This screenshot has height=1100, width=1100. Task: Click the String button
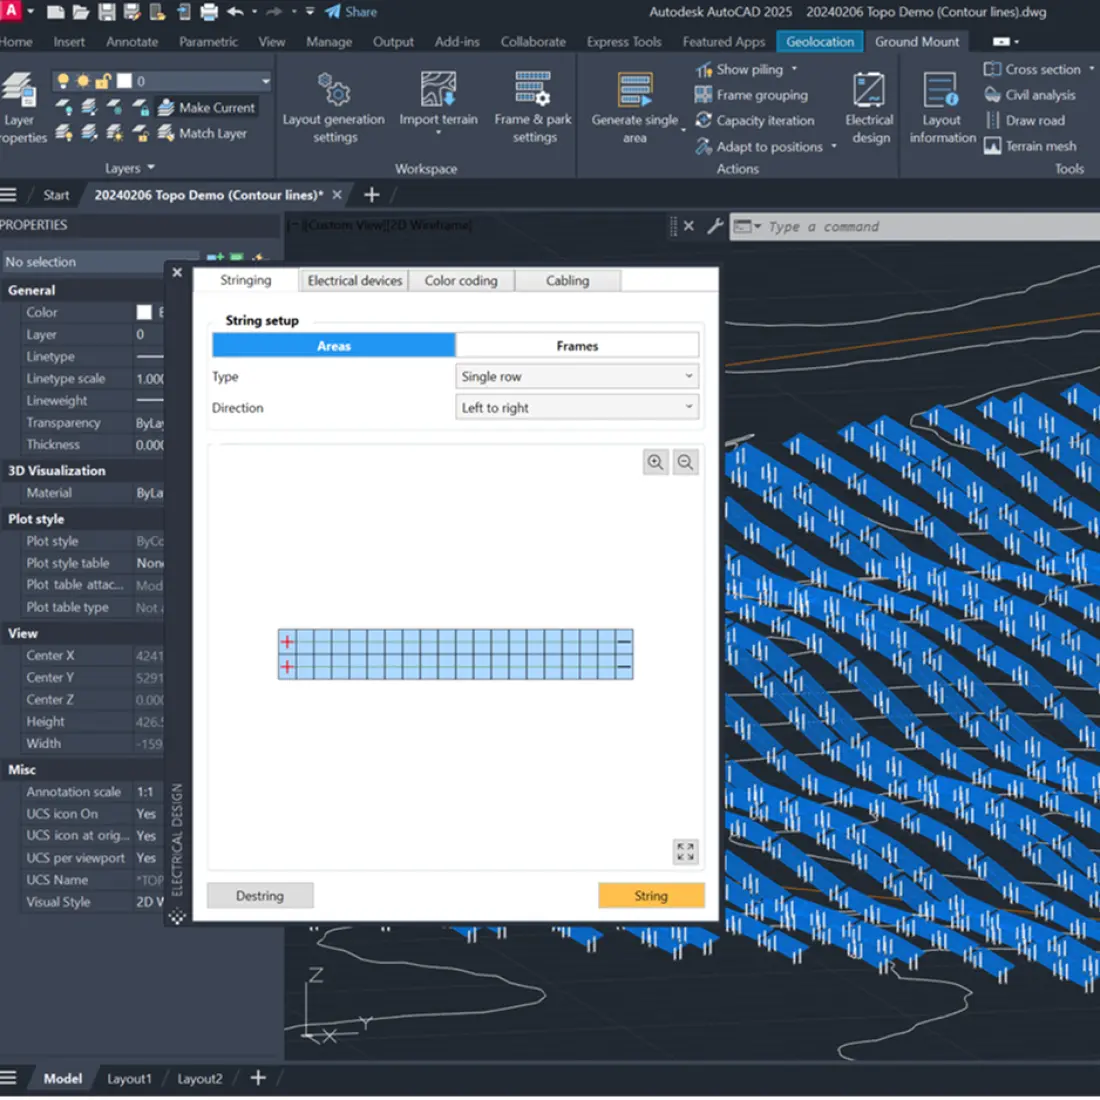651,895
